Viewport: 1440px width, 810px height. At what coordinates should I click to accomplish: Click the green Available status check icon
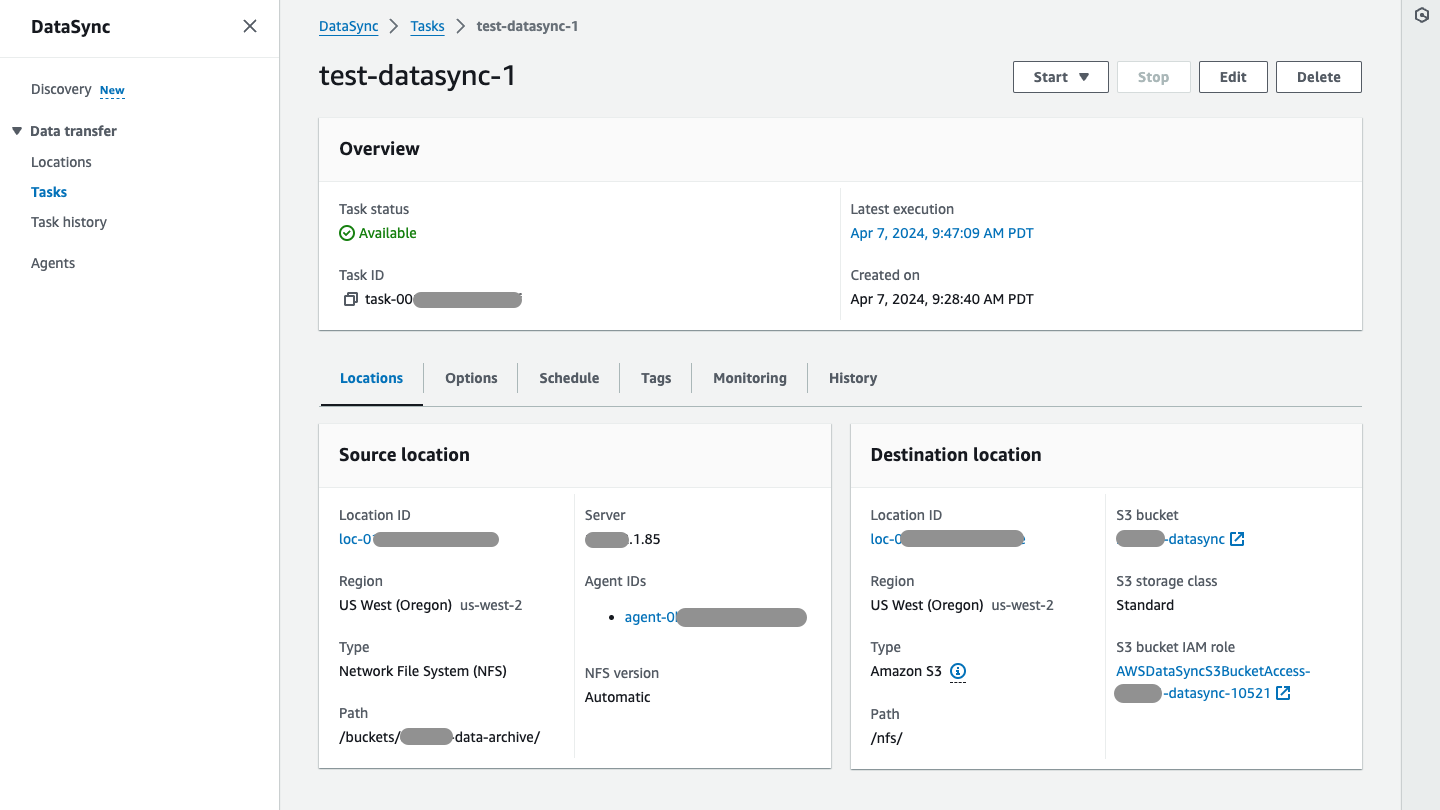(347, 233)
